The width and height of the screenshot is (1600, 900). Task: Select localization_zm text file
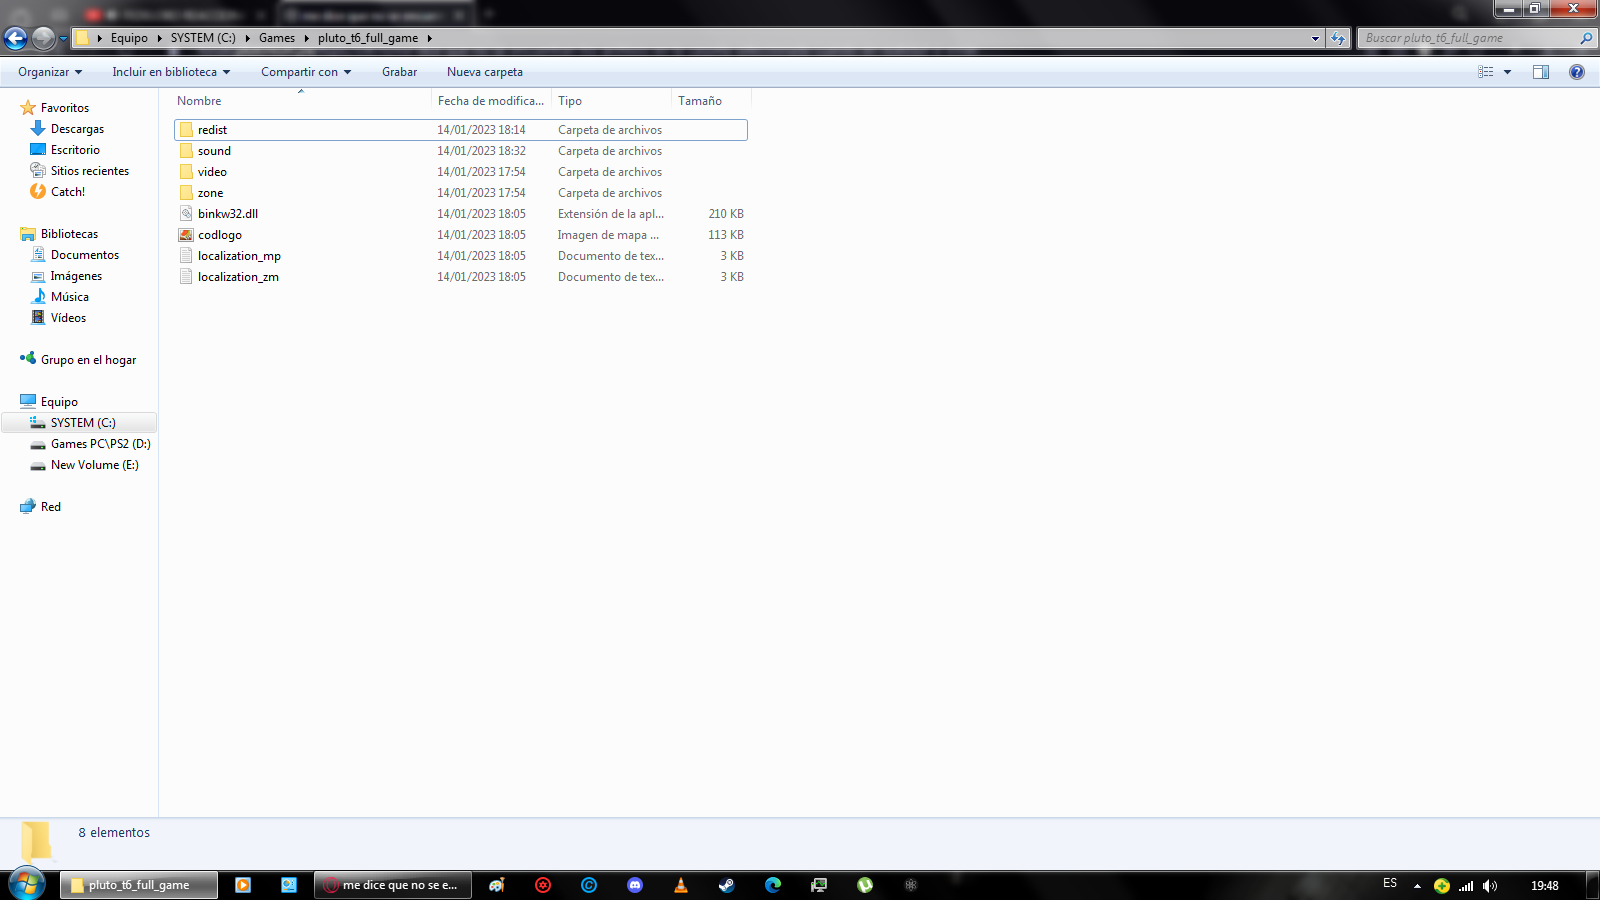[461, 277]
